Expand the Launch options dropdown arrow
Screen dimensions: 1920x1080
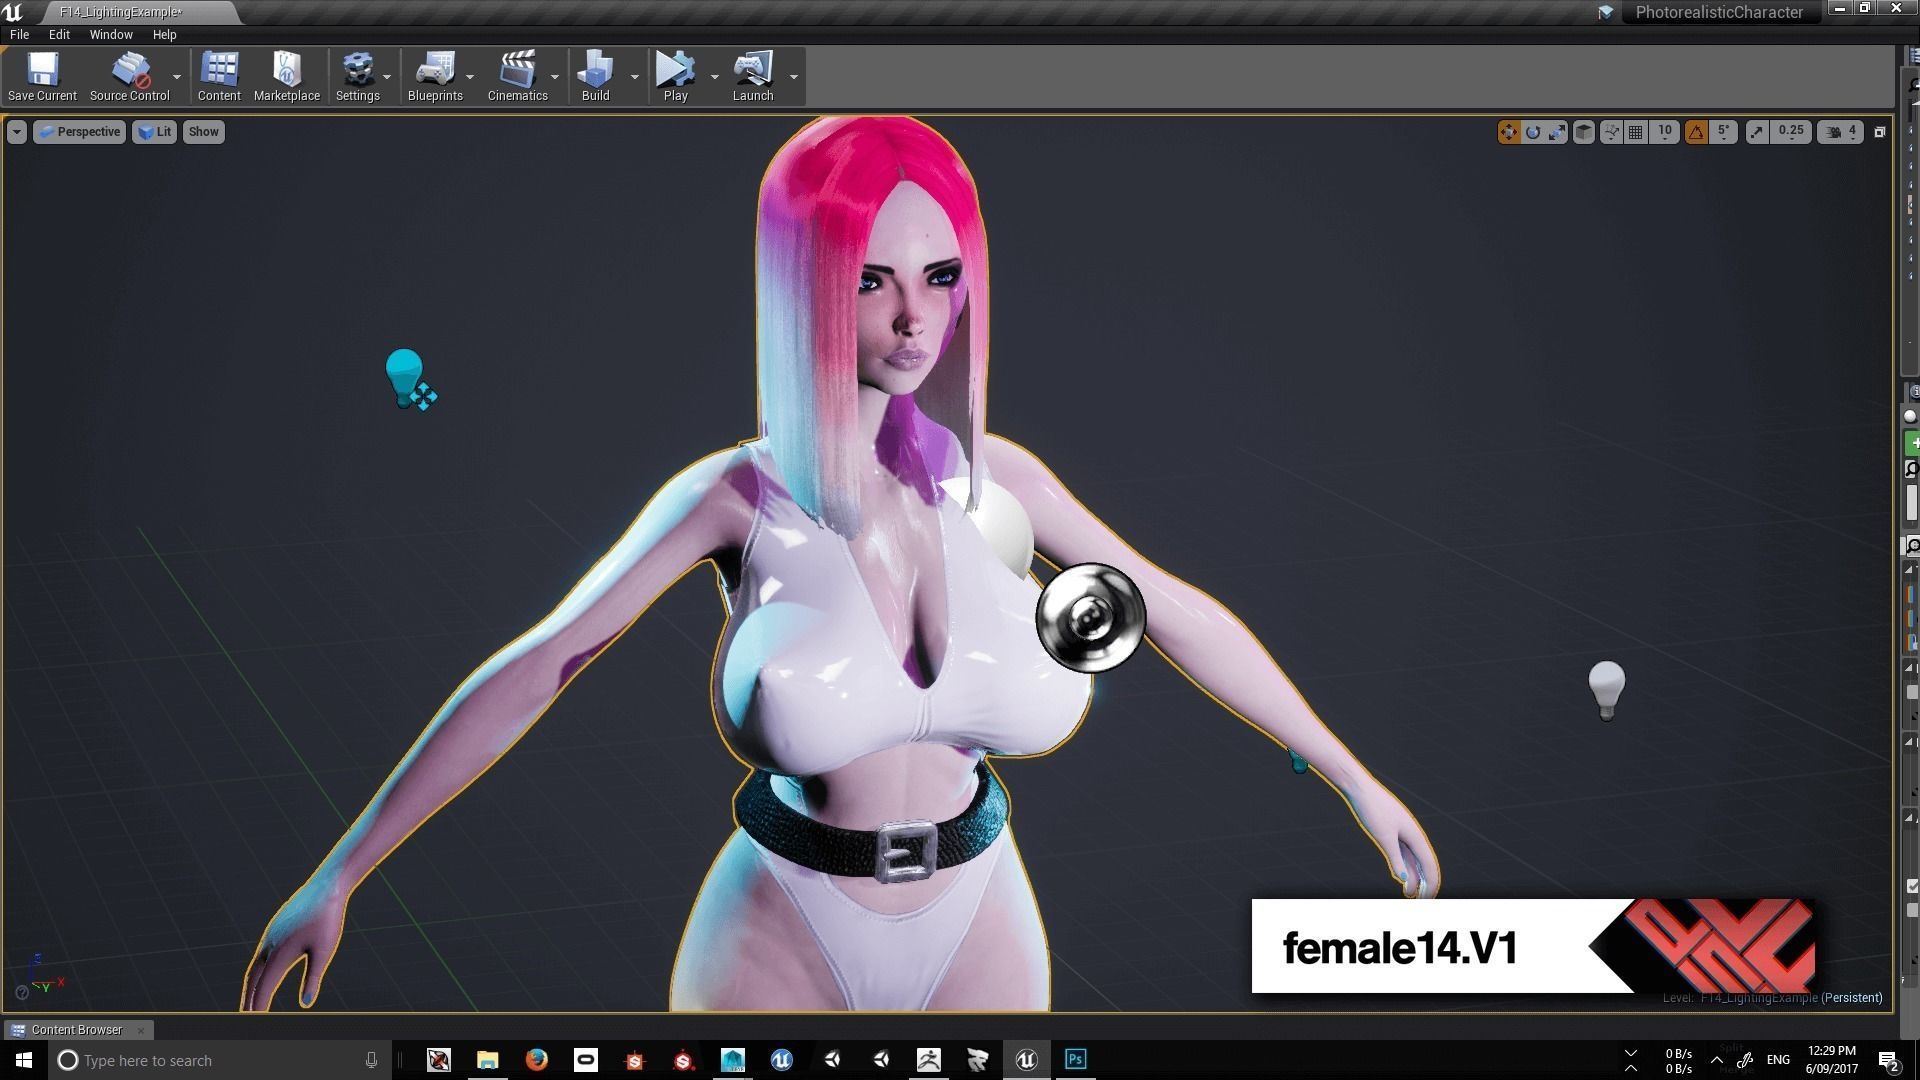coord(794,77)
